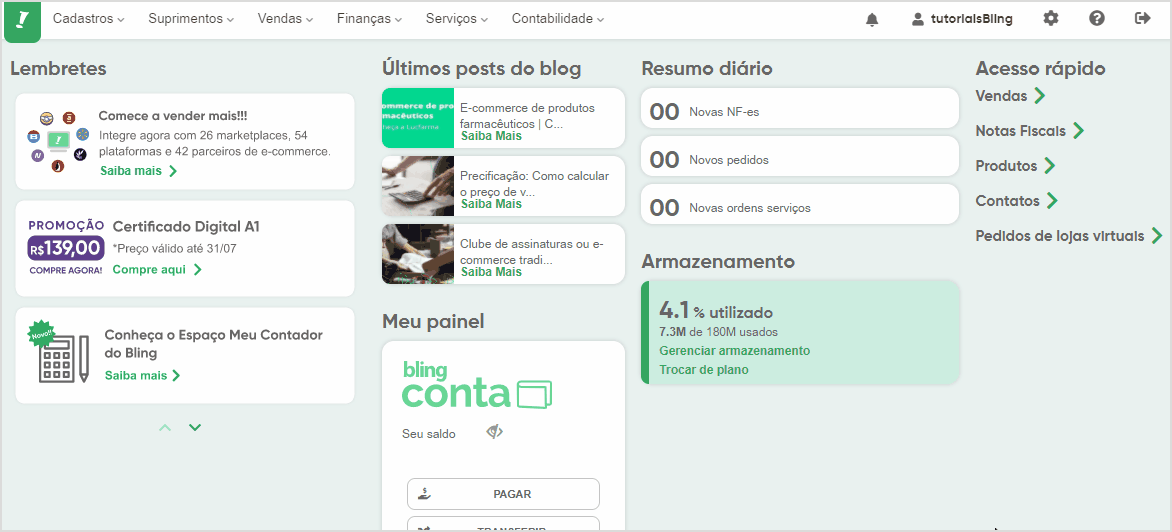Click the logout exit icon

point(1142,19)
